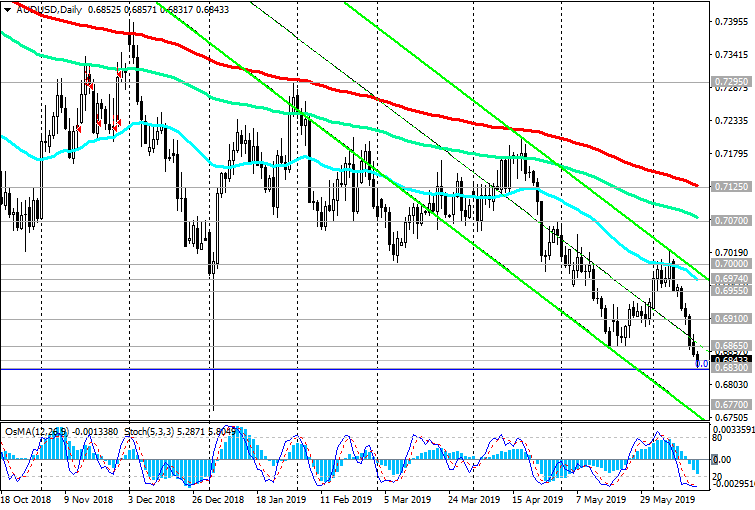Image resolution: width=755 pixels, height=510 pixels.
Task: Open the chart menu triangle beside AUDUSD
Action: click(7, 10)
